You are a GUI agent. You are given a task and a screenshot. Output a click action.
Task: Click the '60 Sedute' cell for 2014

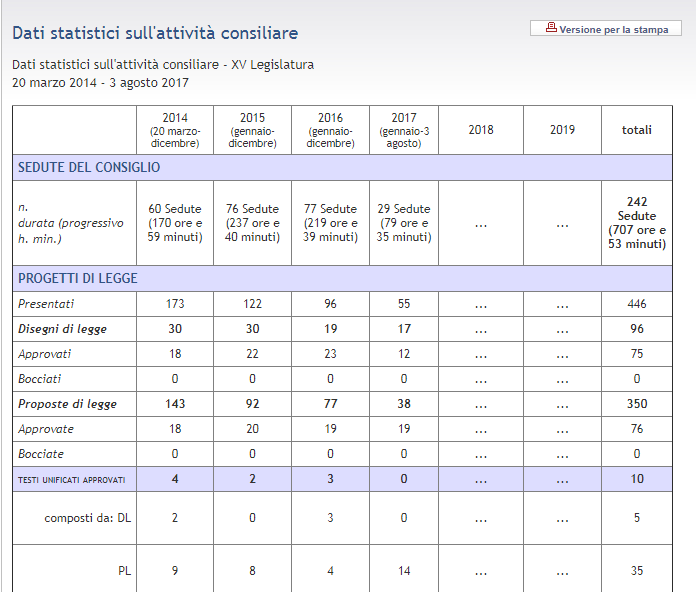175,223
